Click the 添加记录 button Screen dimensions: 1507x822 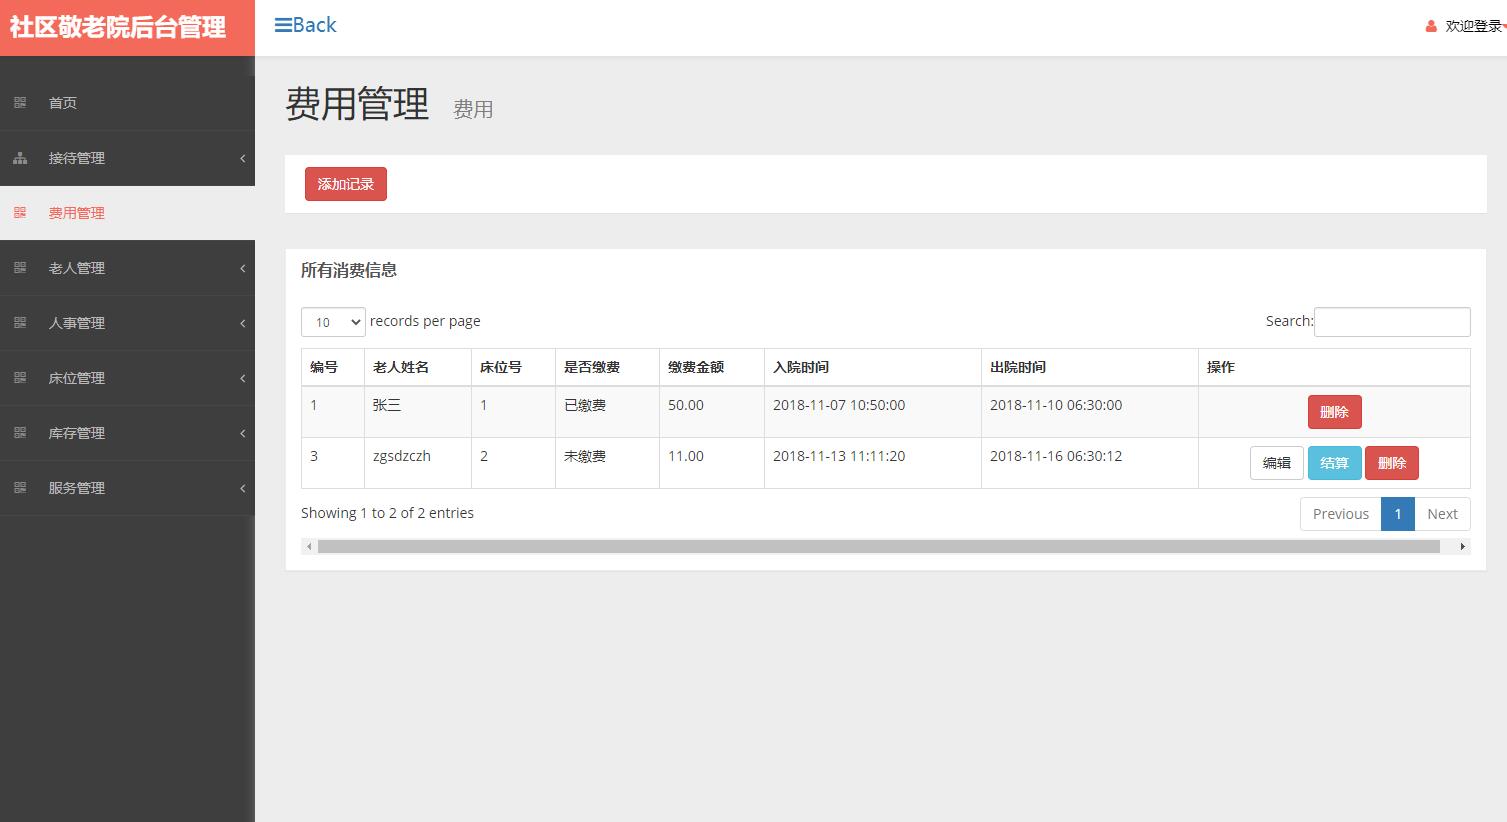[344, 183]
